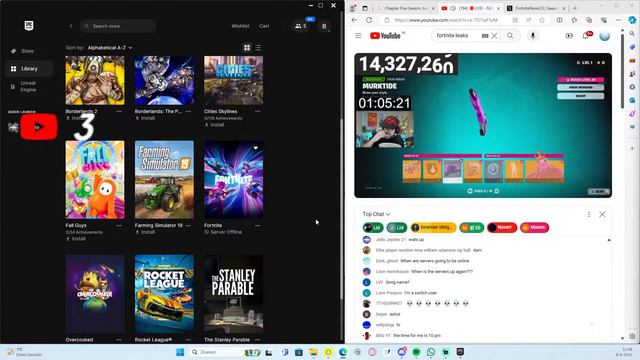640x360 pixels.
Task: Open YouTube account avatar
Action: (x=604, y=36)
